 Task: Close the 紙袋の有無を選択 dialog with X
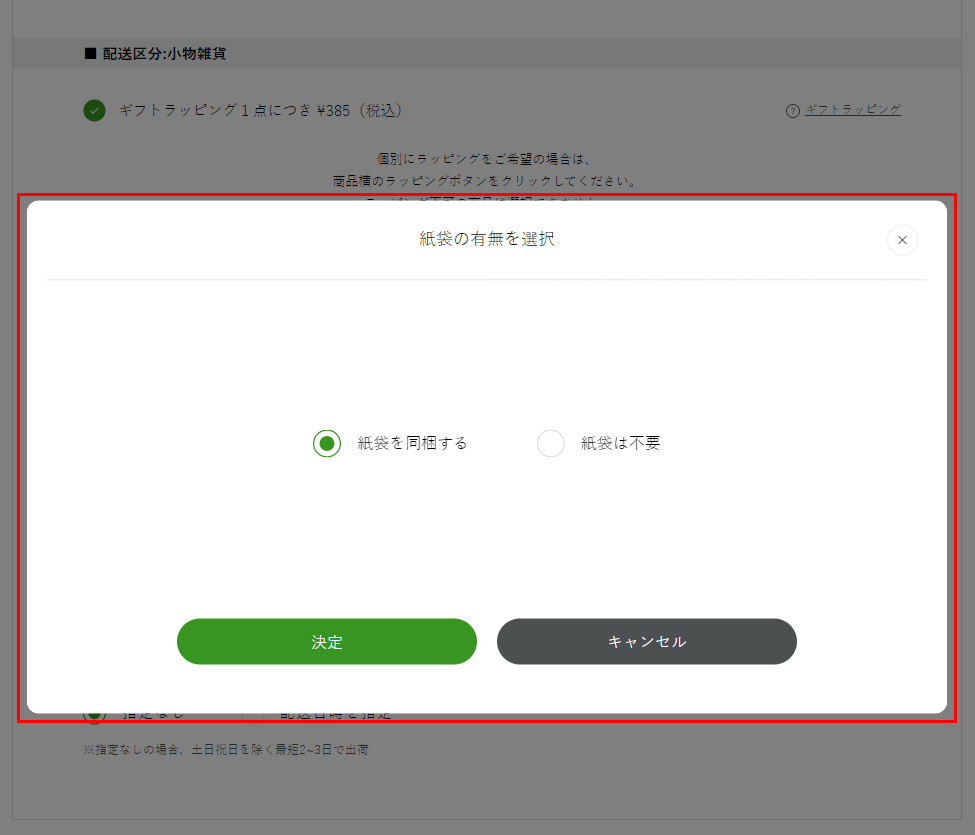click(902, 240)
